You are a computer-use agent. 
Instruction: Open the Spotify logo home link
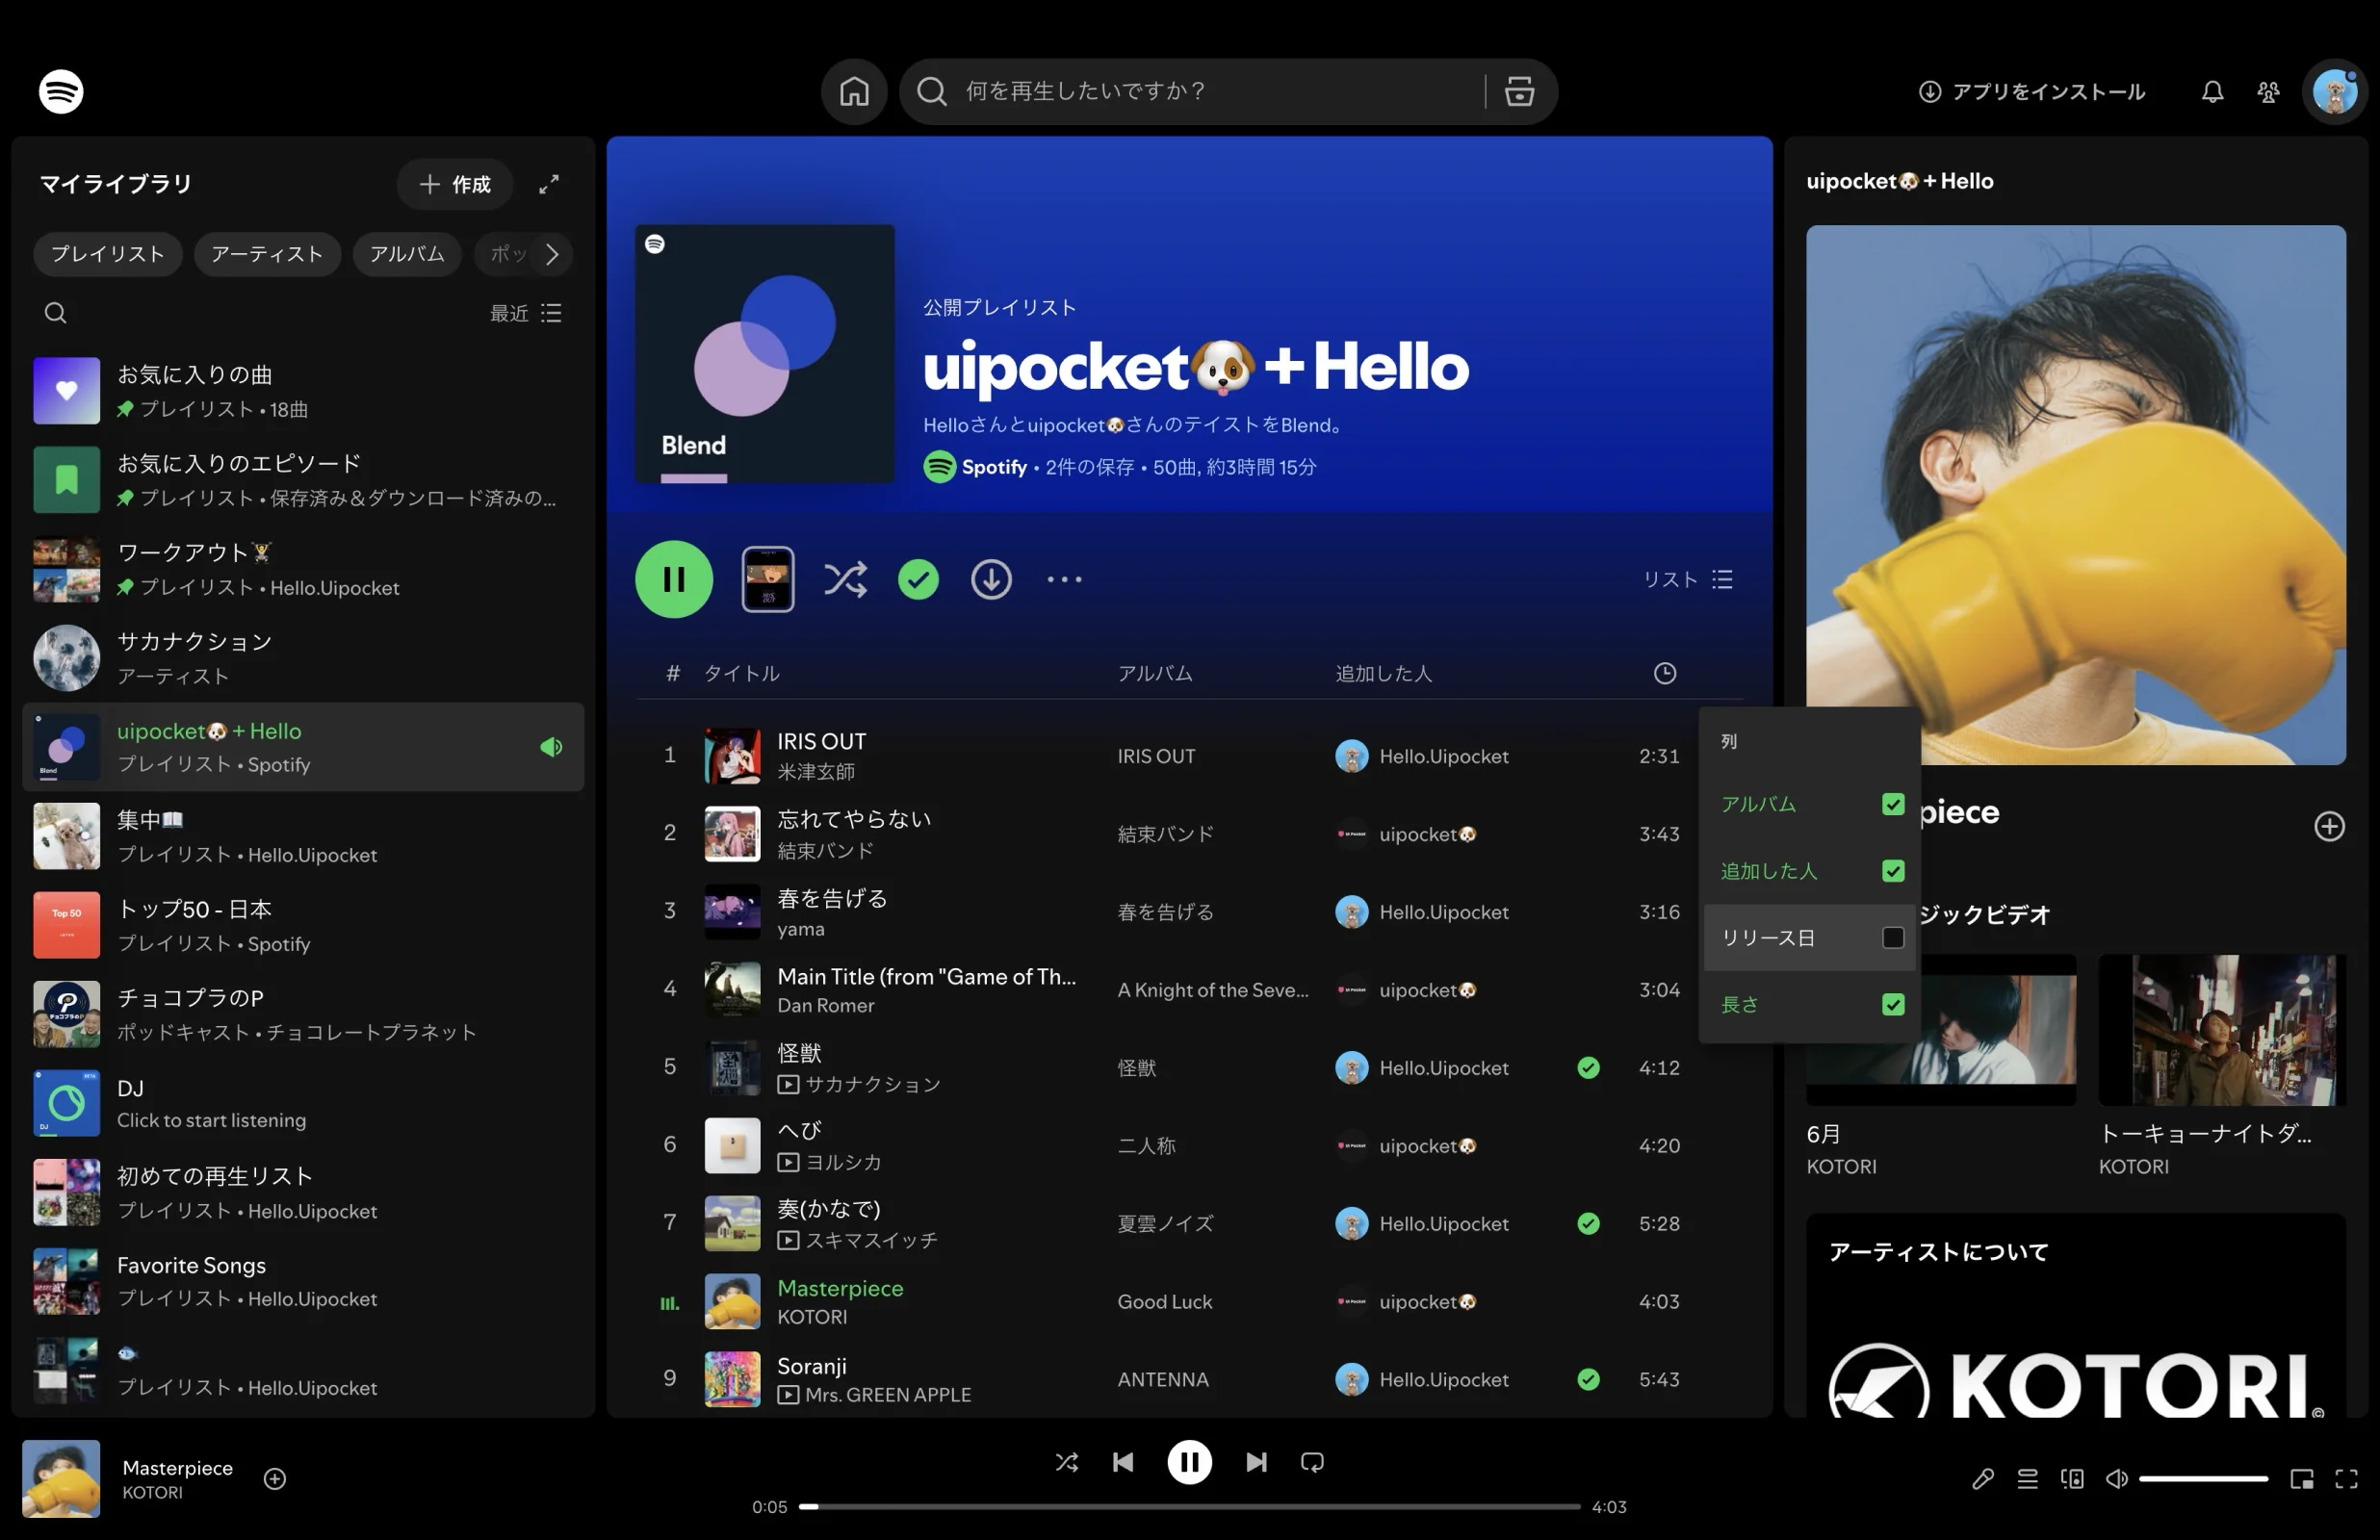(x=61, y=91)
